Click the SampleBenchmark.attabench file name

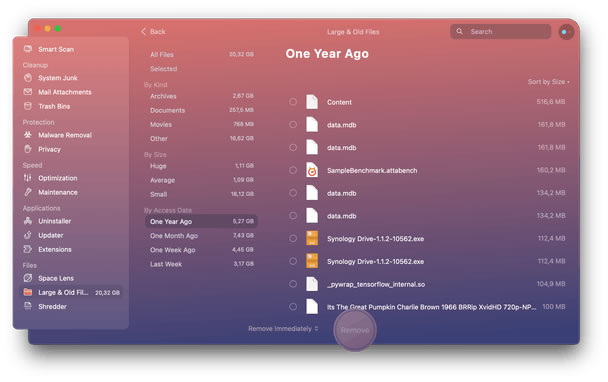click(x=372, y=170)
